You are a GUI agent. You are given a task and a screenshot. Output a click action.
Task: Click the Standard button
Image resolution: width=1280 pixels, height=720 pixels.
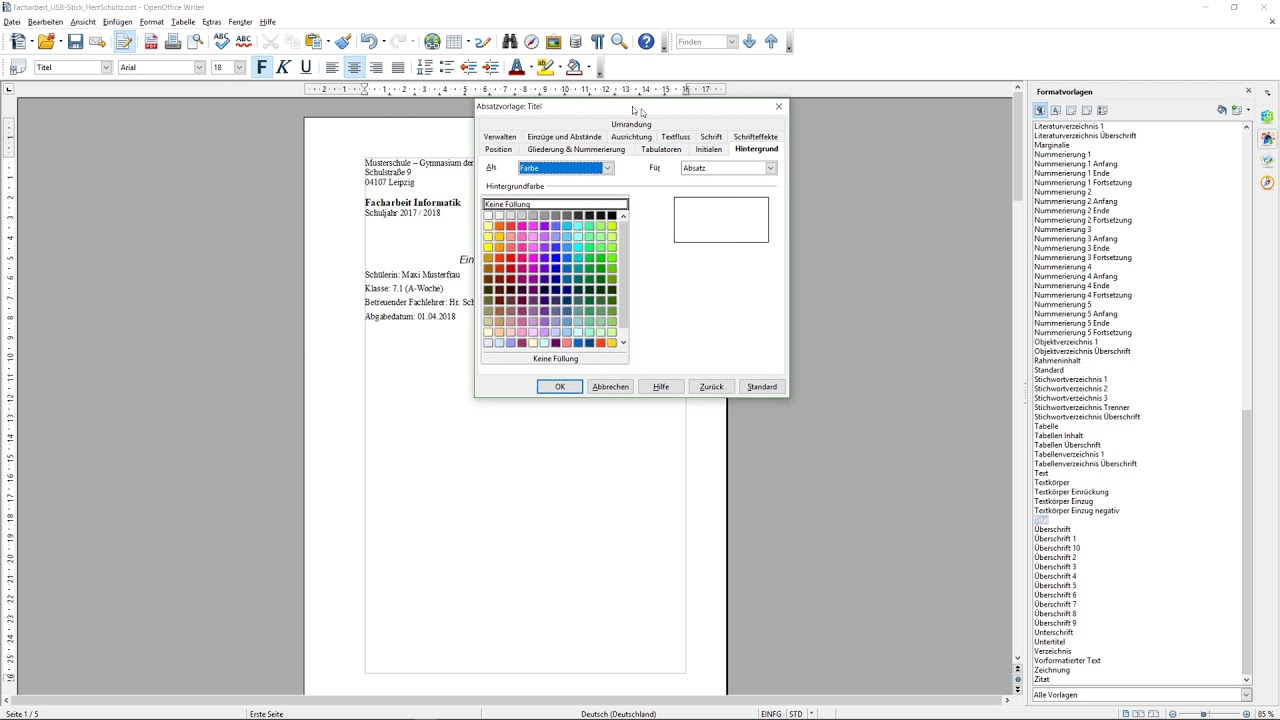(762, 387)
